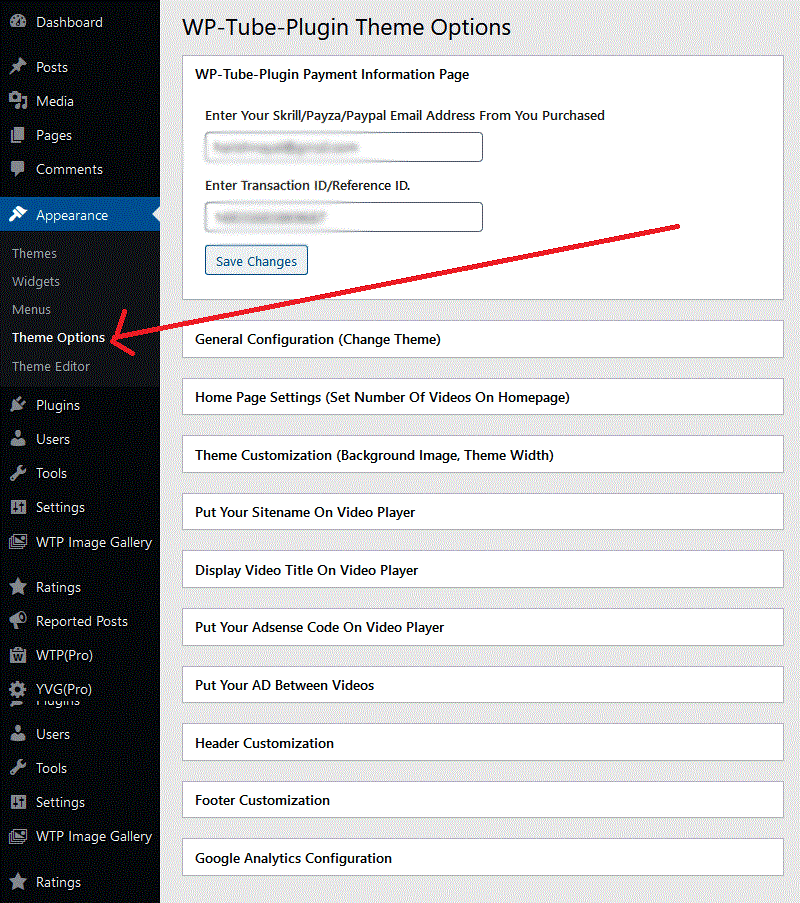Expand the Header Customization section
Image resolution: width=800 pixels, height=903 pixels.
tap(482, 743)
